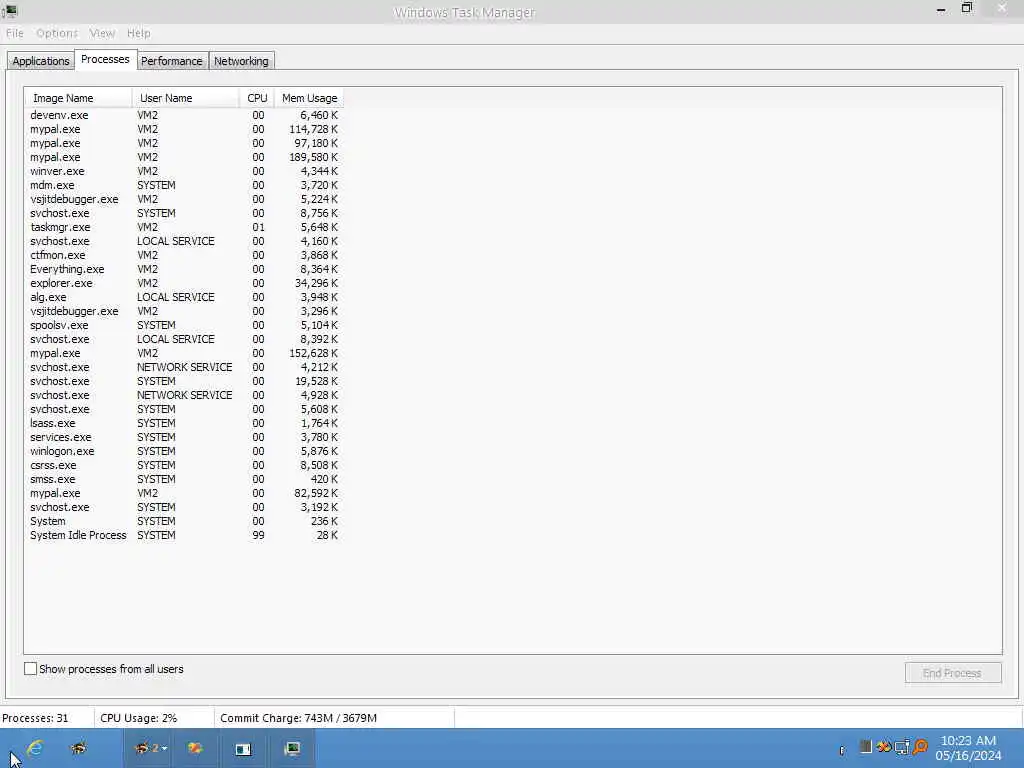Switch to the Performance tab
This screenshot has width=1024, height=768.
172,61
